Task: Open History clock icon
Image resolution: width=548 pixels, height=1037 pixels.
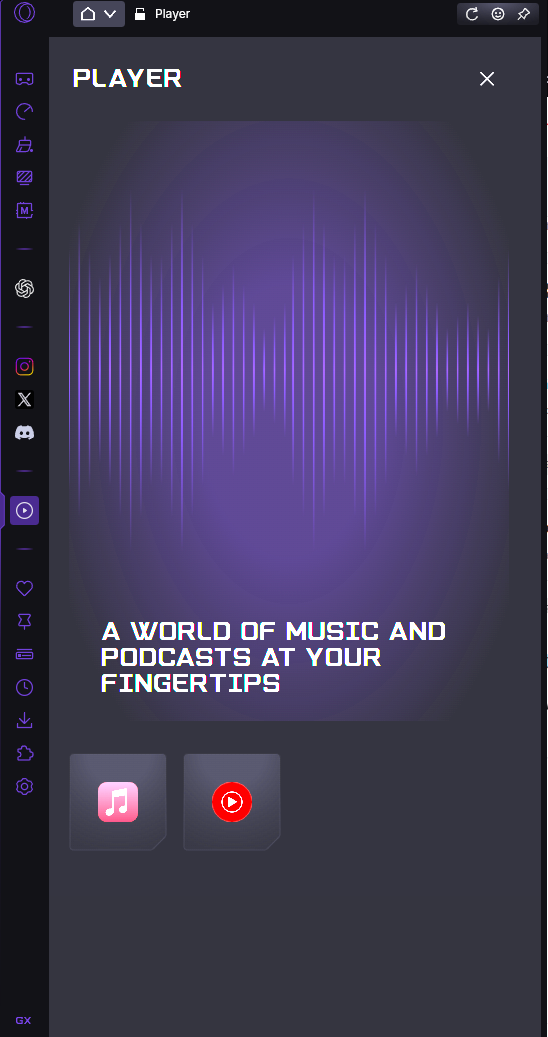Action: pyautogui.click(x=24, y=687)
